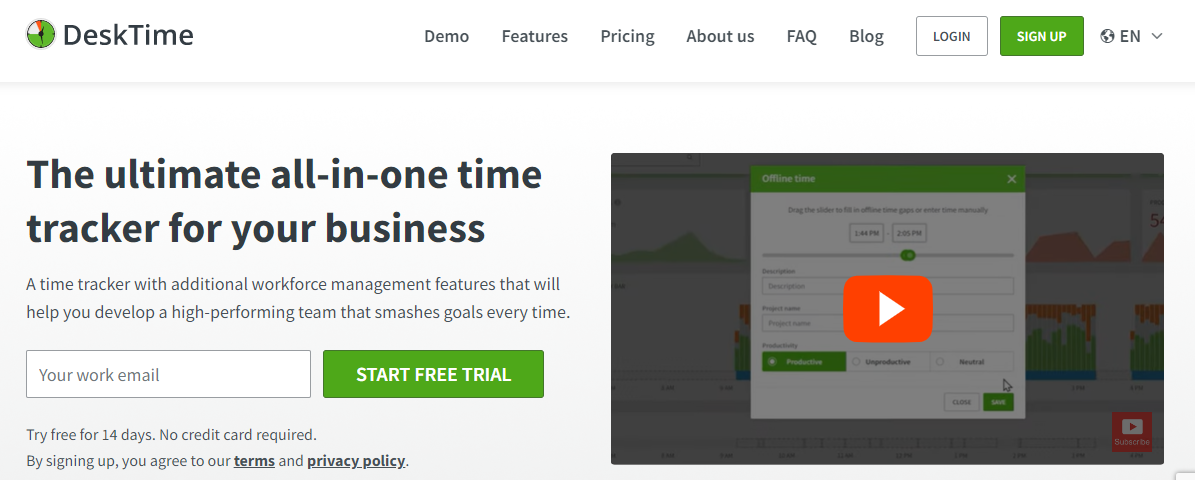
Task: Open the privacy policy link
Action: point(357,461)
